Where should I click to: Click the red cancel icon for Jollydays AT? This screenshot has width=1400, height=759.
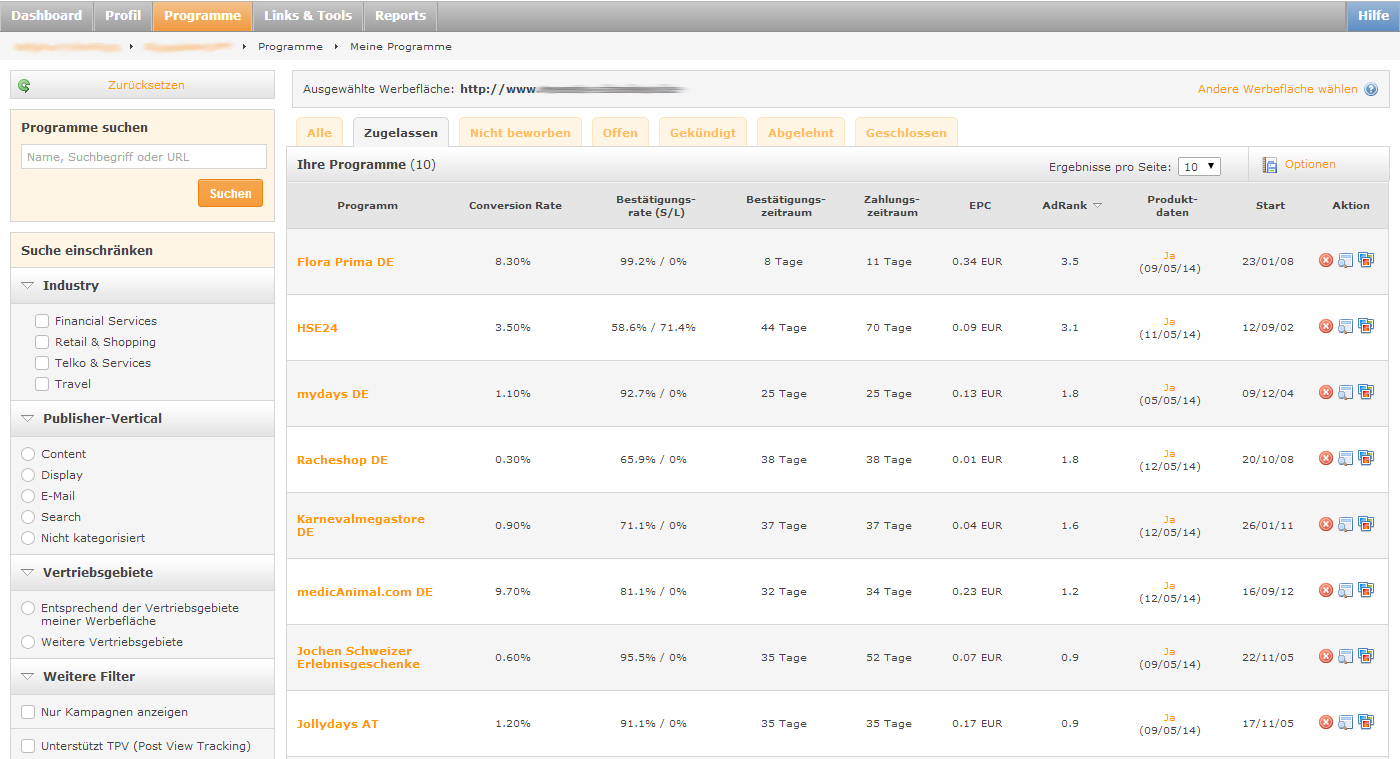pos(1326,722)
